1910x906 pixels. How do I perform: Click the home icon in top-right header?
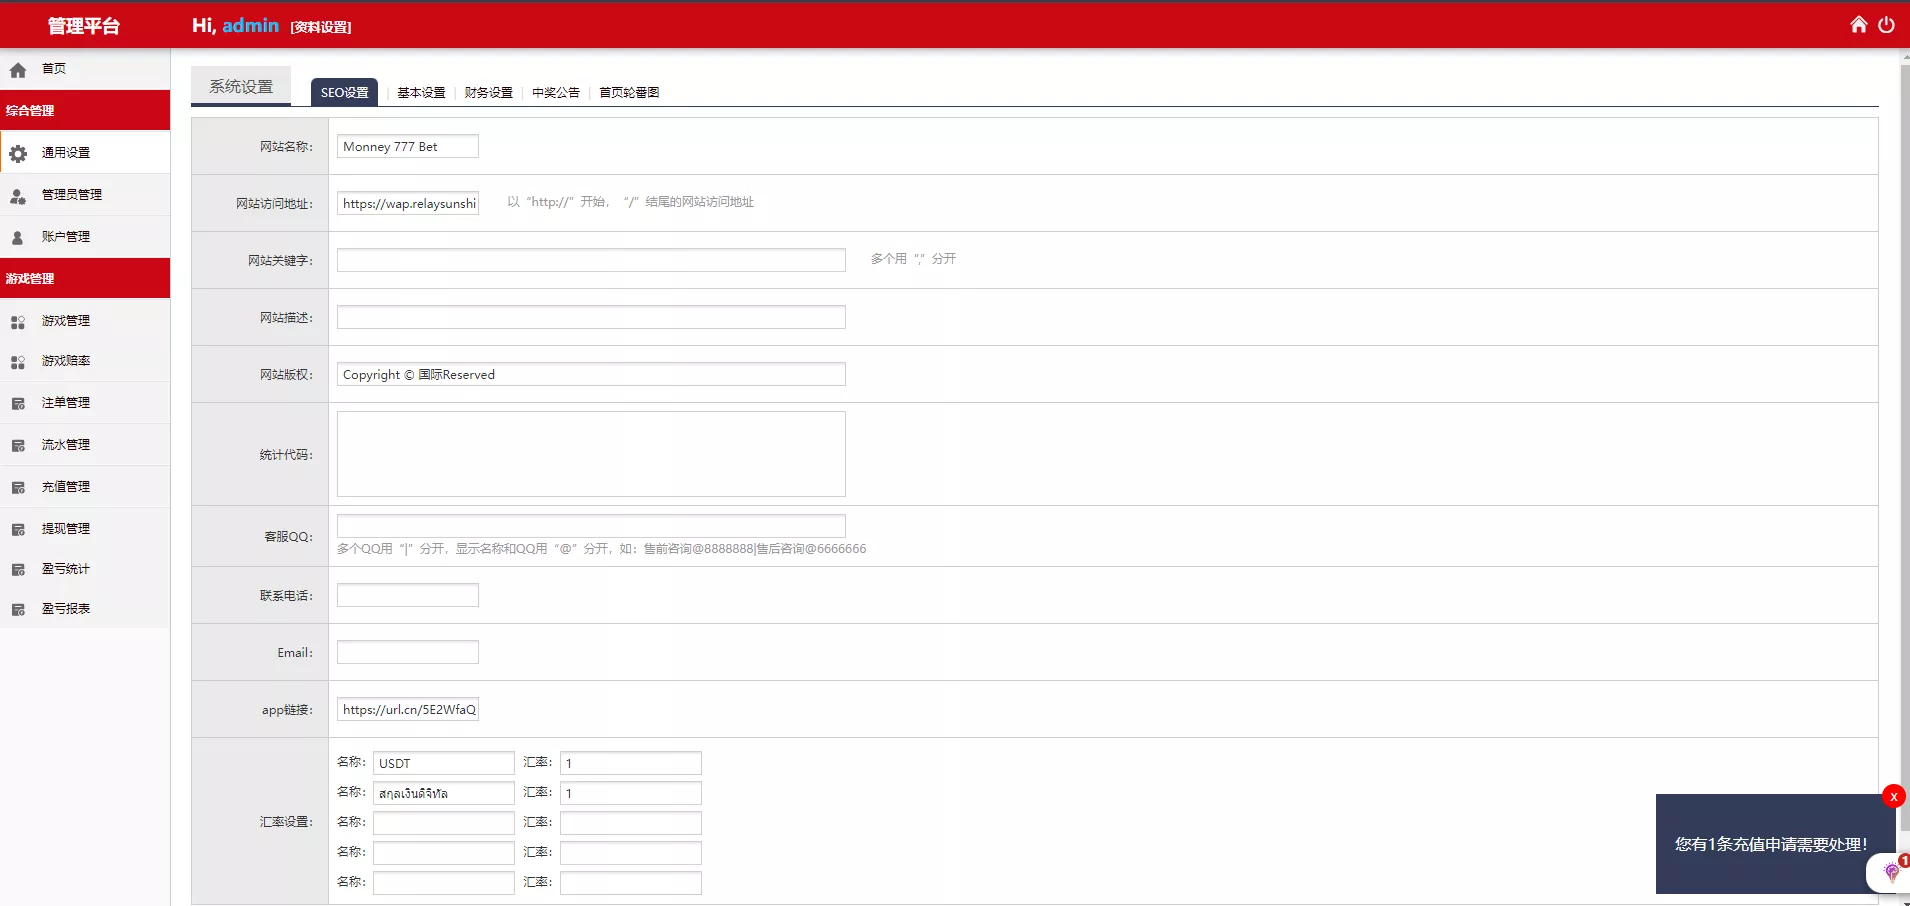(x=1858, y=24)
